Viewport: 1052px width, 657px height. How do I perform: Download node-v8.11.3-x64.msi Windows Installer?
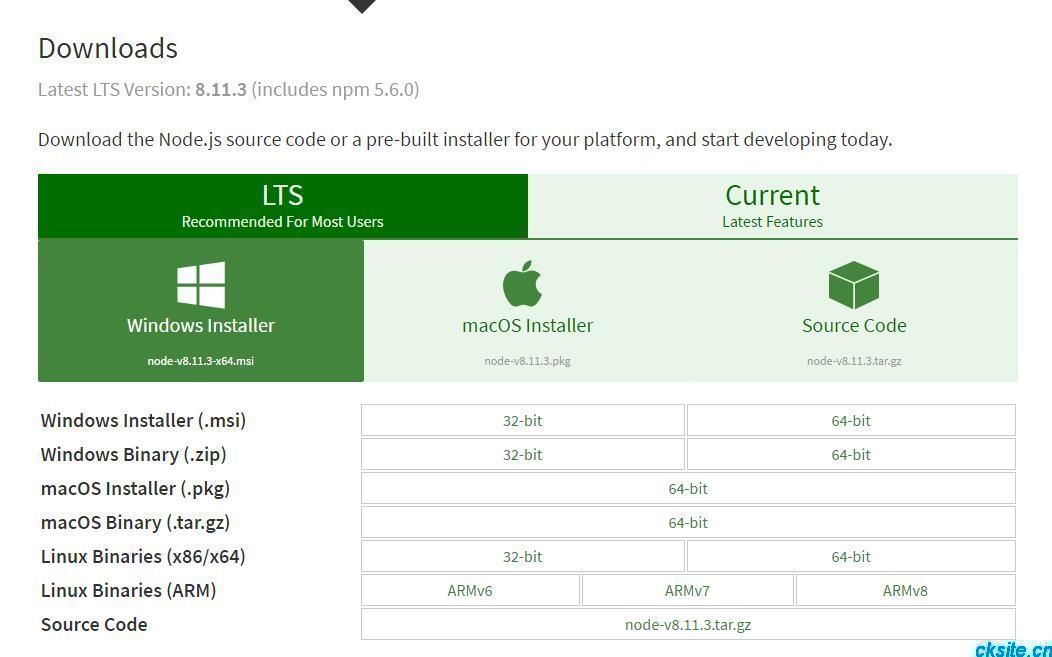coord(201,311)
